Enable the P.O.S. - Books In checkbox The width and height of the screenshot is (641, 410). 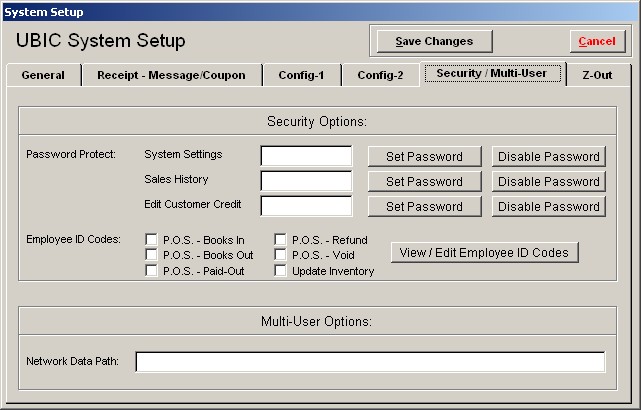pyautogui.click(x=151, y=240)
